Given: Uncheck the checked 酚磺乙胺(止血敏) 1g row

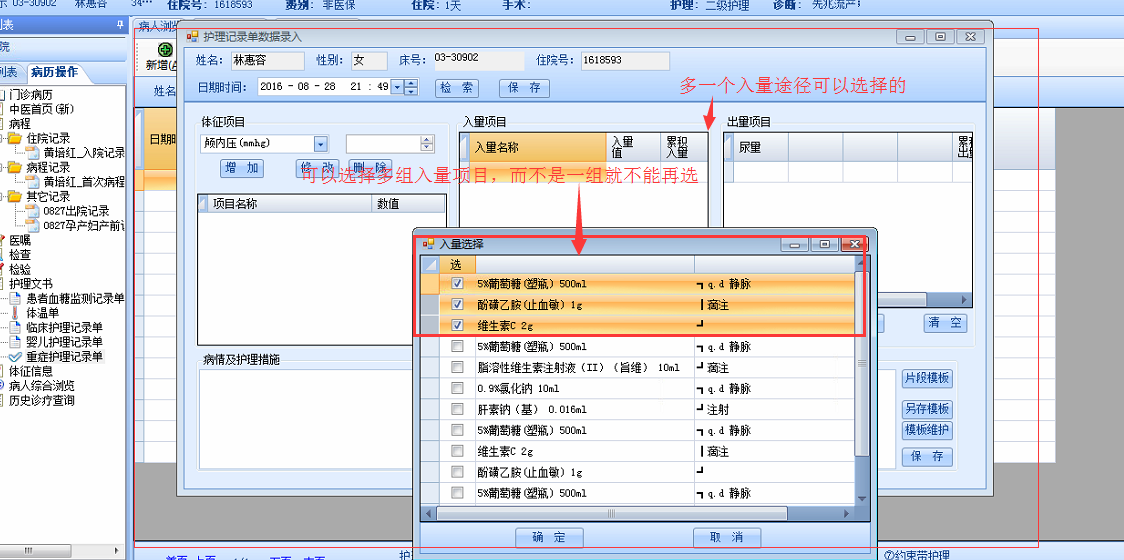Looking at the screenshot, I should [457, 305].
